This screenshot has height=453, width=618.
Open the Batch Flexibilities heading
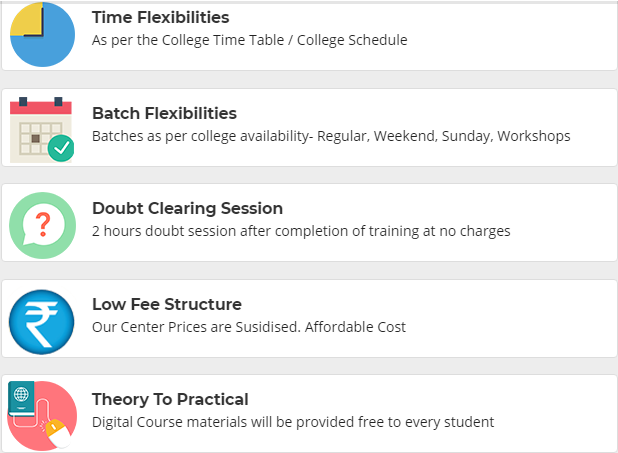(164, 113)
